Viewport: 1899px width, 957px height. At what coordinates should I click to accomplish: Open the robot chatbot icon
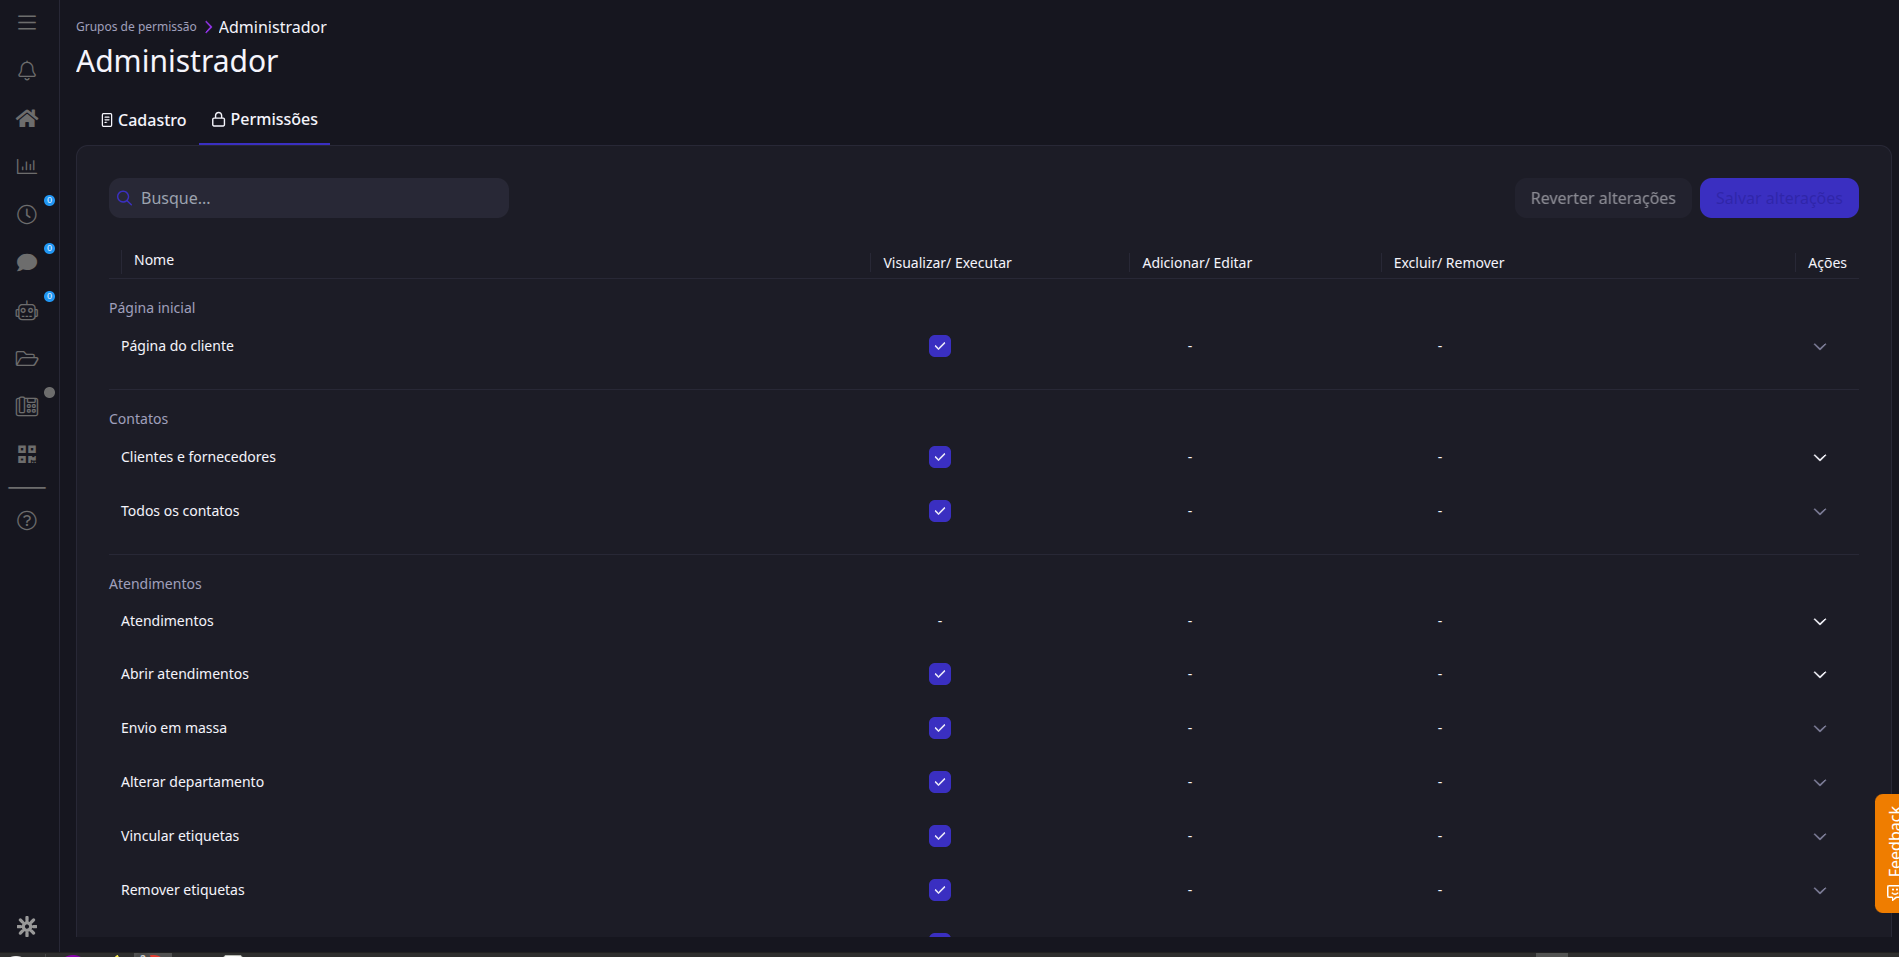(x=27, y=311)
